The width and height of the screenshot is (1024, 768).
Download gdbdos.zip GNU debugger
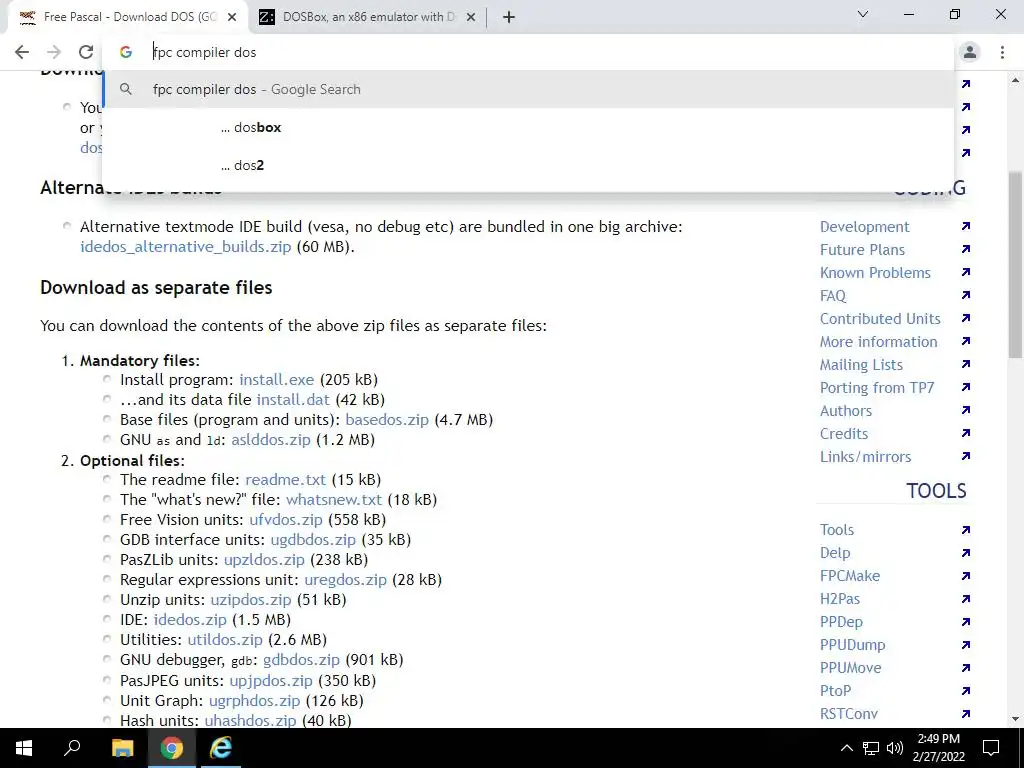point(301,660)
